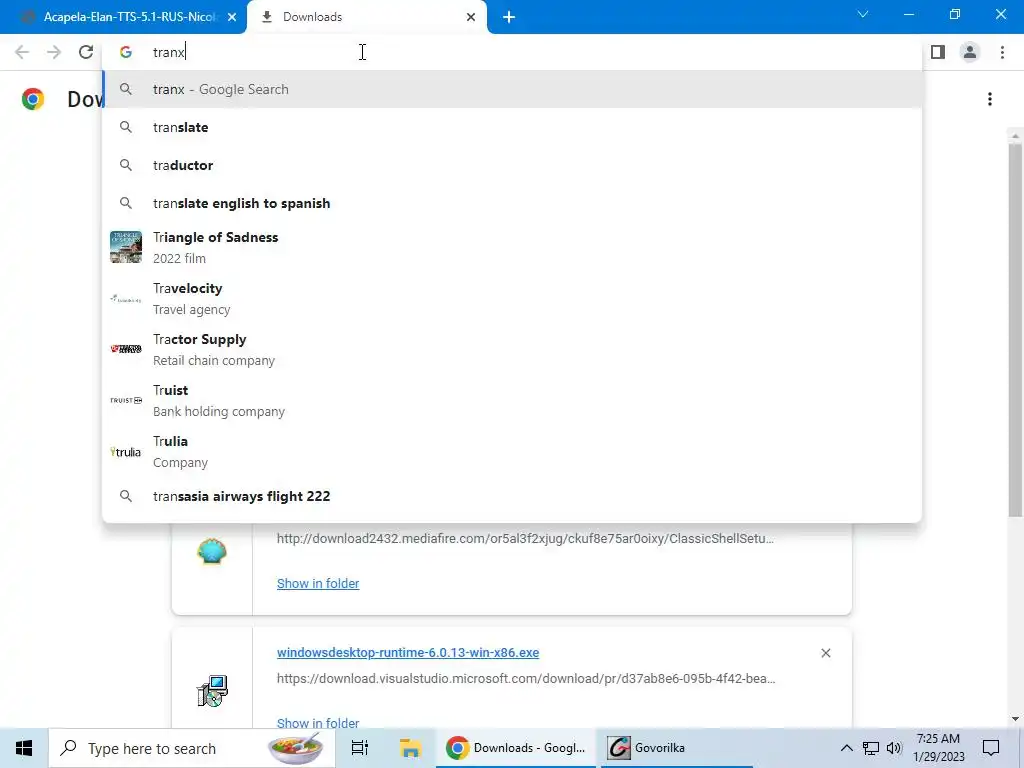Switch to the Acapela-Elan-TTS tab
This screenshot has height=768, width=1024.
click(x=123, y=17)
